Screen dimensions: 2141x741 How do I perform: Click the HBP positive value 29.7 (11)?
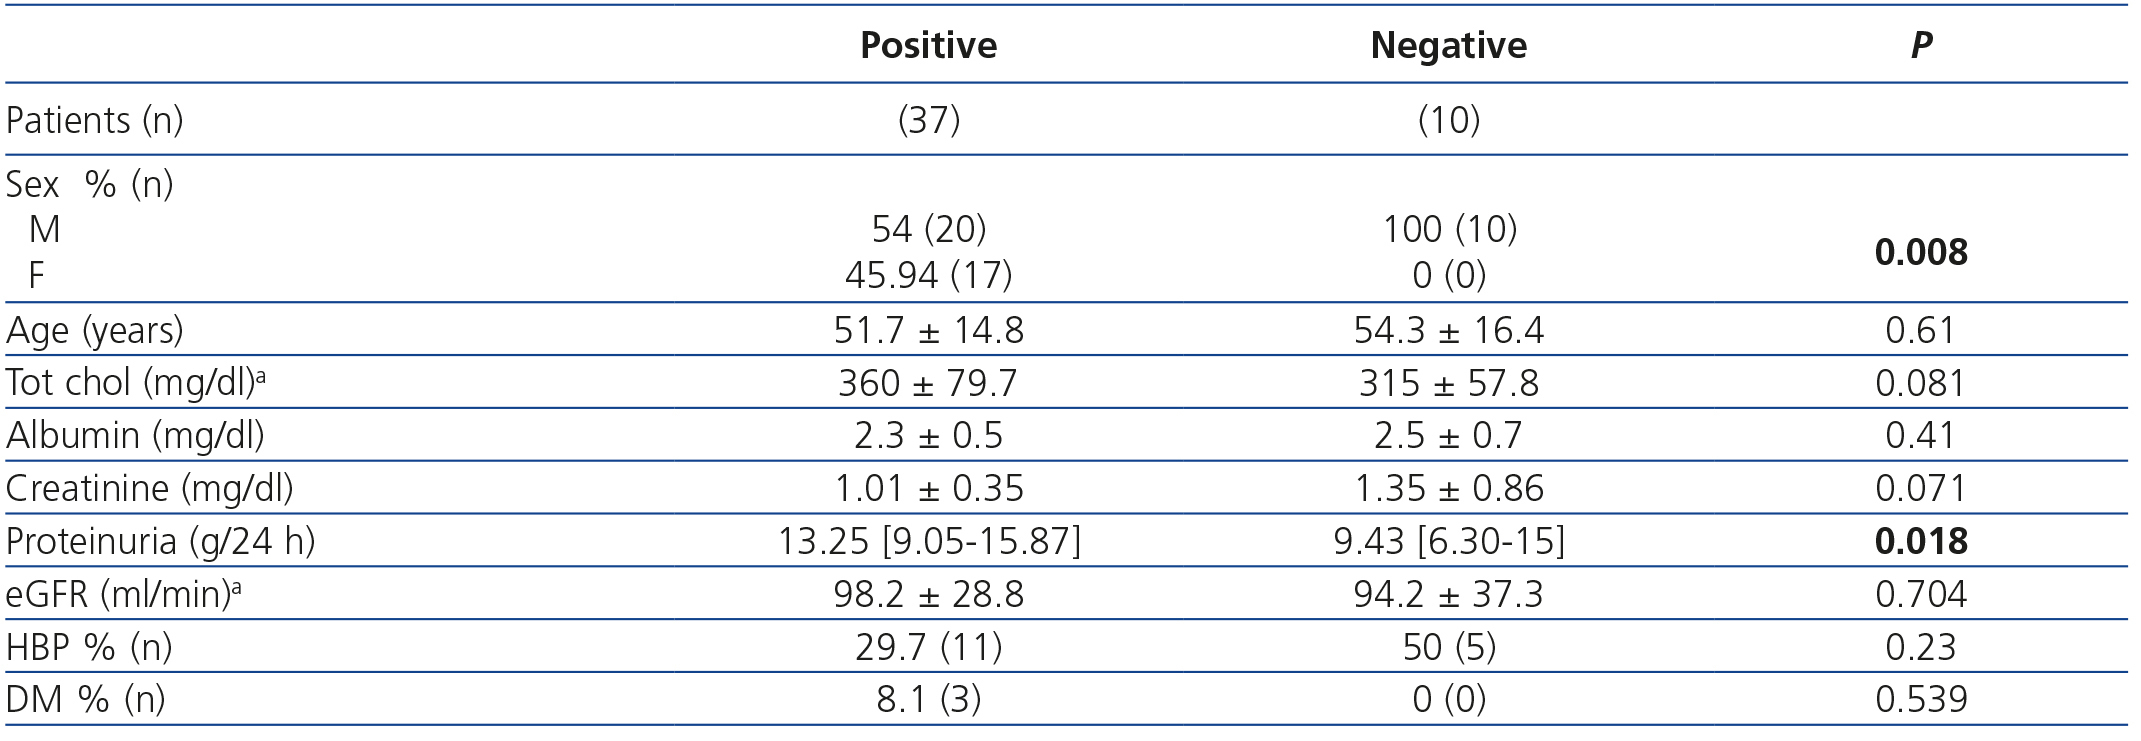(x=928, y=647)
